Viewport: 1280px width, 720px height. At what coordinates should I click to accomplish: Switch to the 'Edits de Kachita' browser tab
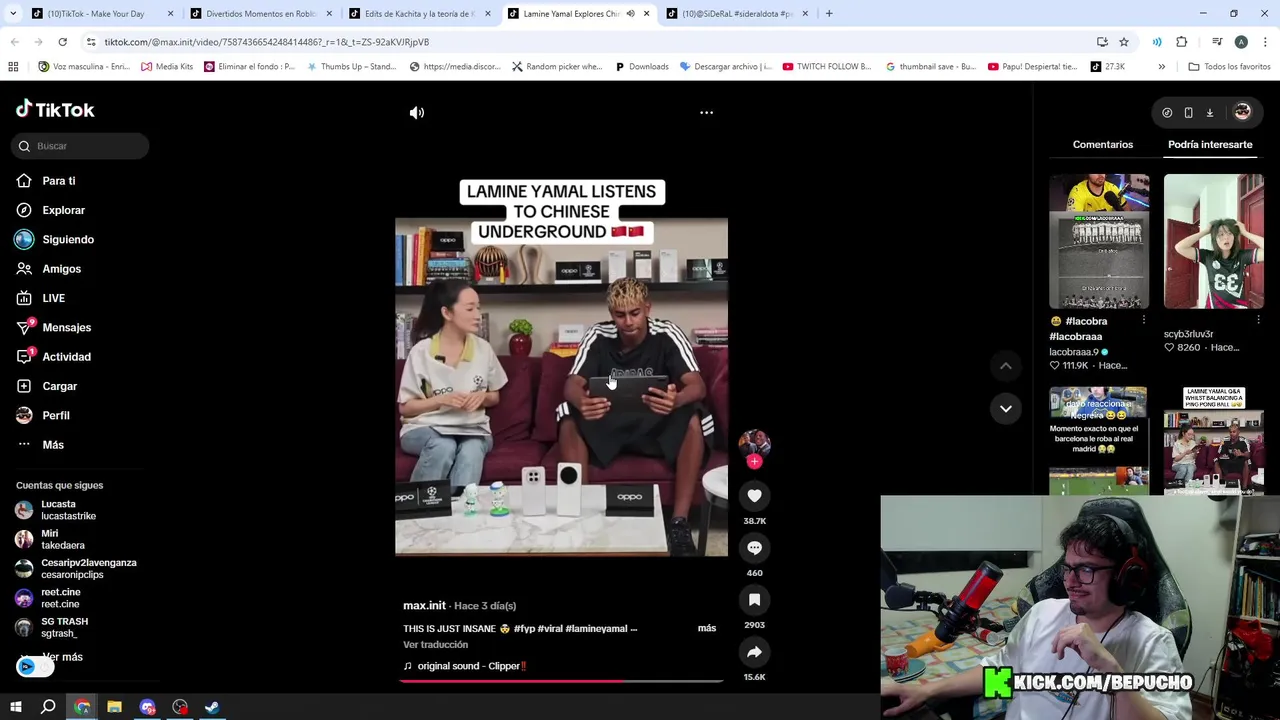420,14
